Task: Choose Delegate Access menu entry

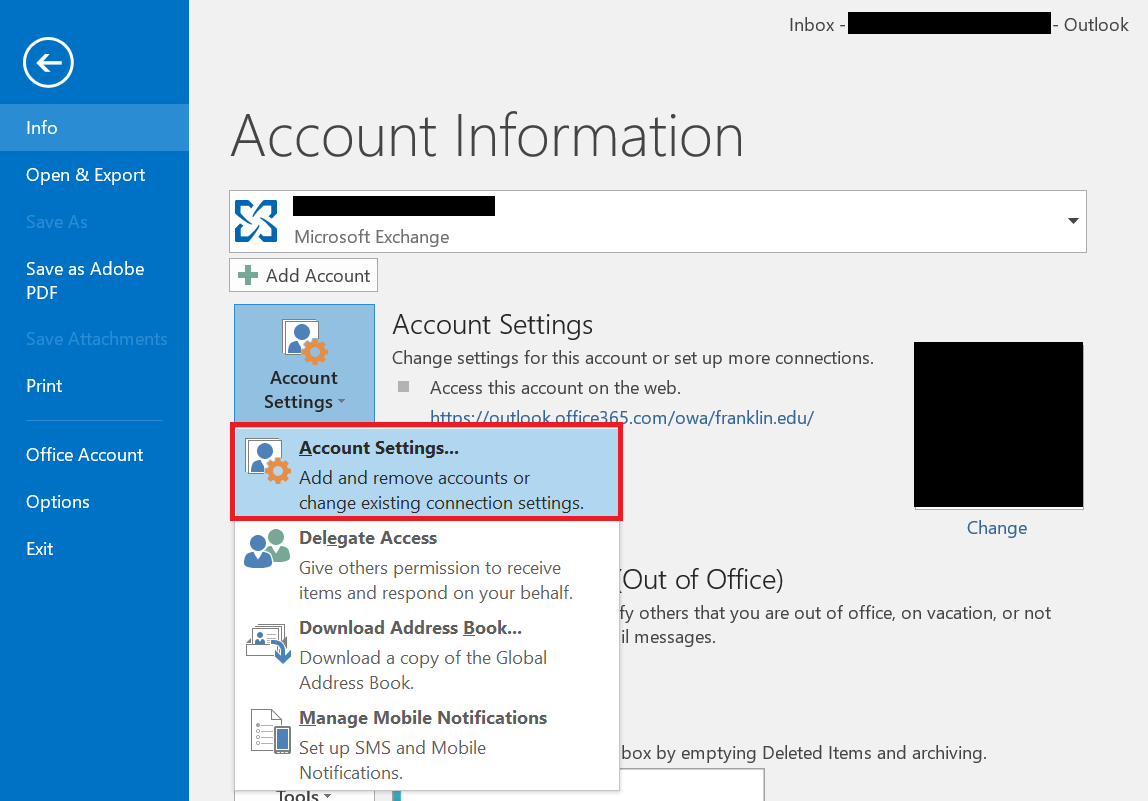Action: (426, 565)
